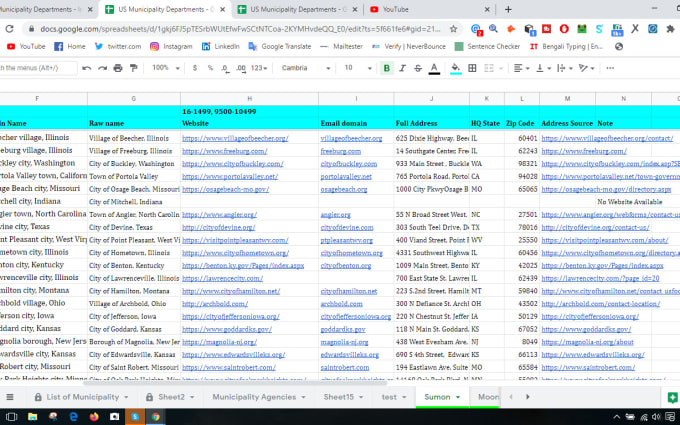Toggle italic formatting
Image resolution: width=680 pixels, height=425 pixels.
click(402, 68)
